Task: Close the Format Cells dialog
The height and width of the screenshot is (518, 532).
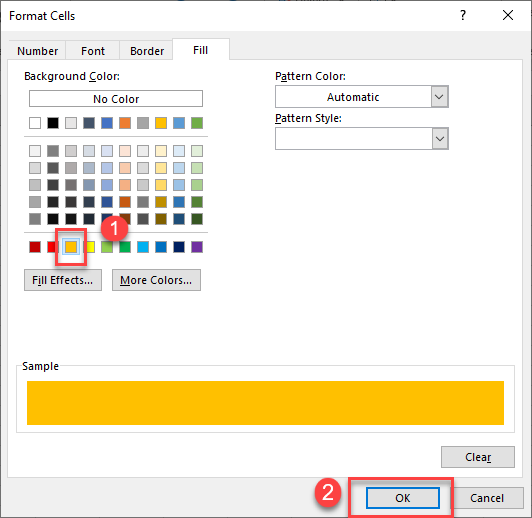Action: [x=508, y=15]
